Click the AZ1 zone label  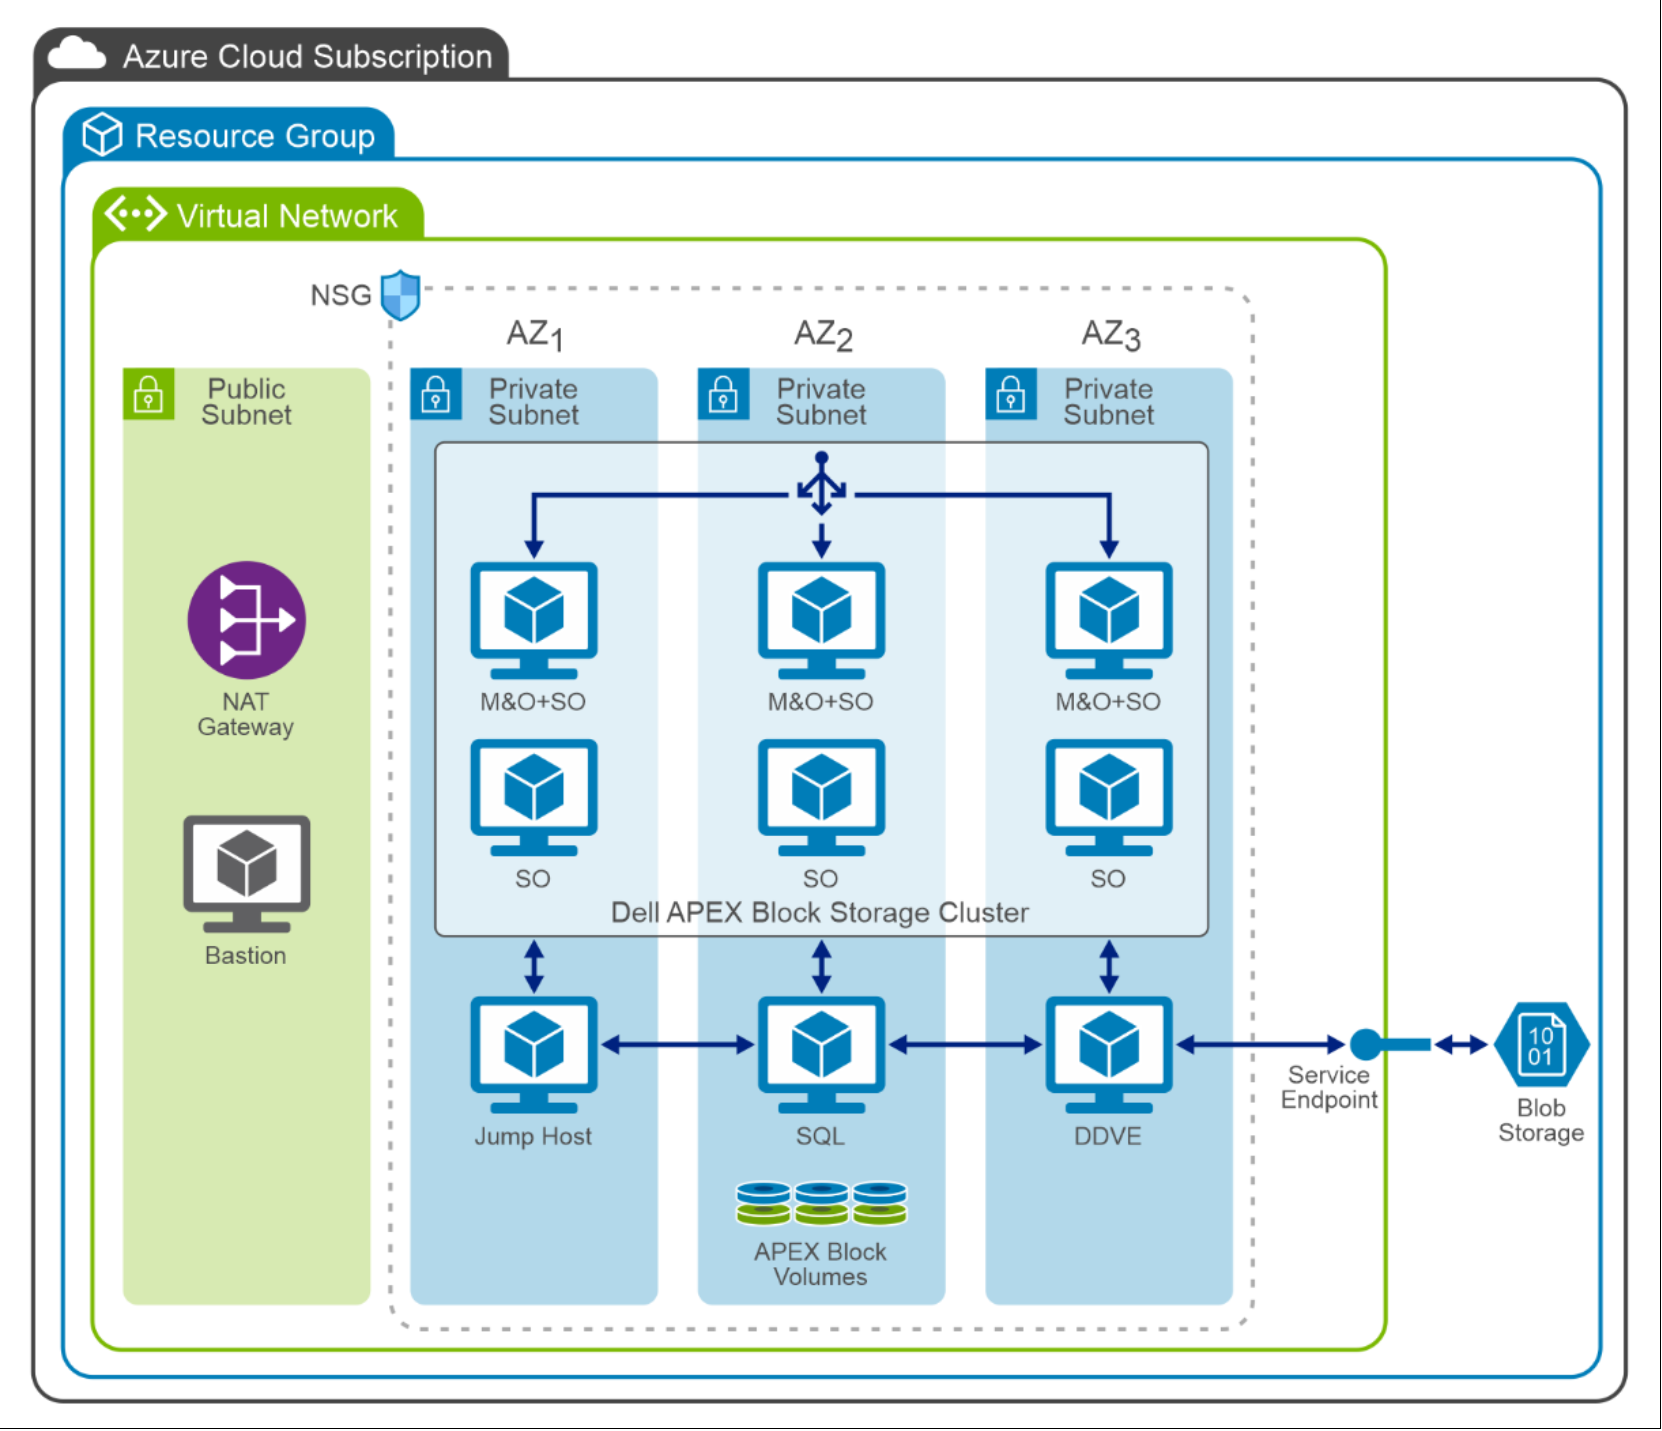[535, 334]
